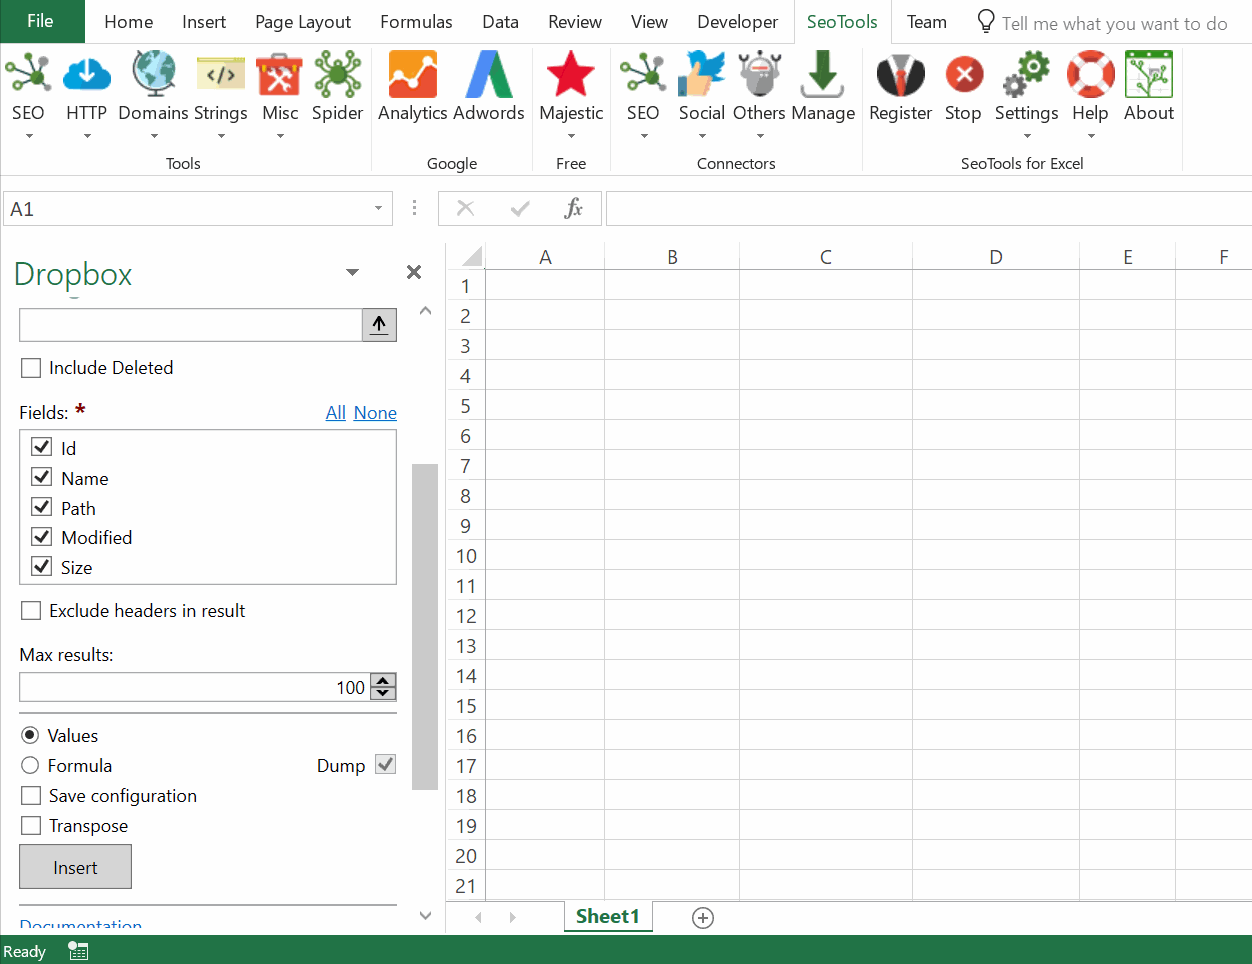
Task: Enable the Transpose checkbox
Action: 31,825
